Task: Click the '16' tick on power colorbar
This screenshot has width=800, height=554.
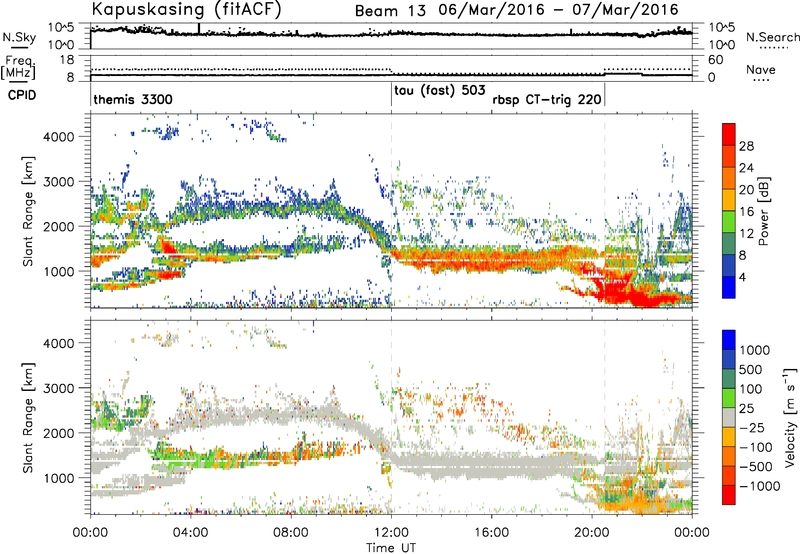Action: click(746, 212)
